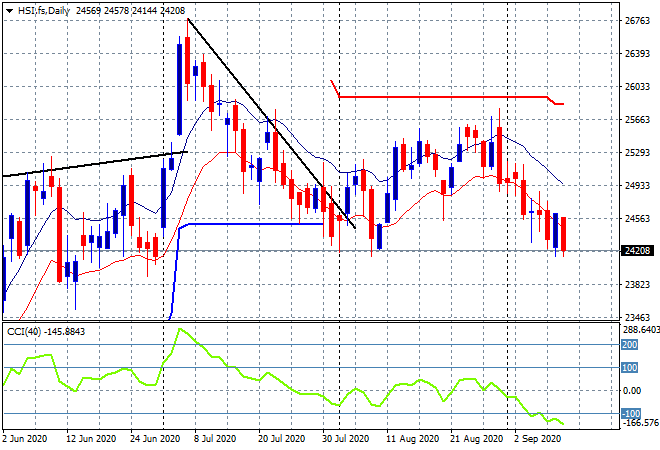Click date label 30 Jul 2020

[x=346, y=439]
